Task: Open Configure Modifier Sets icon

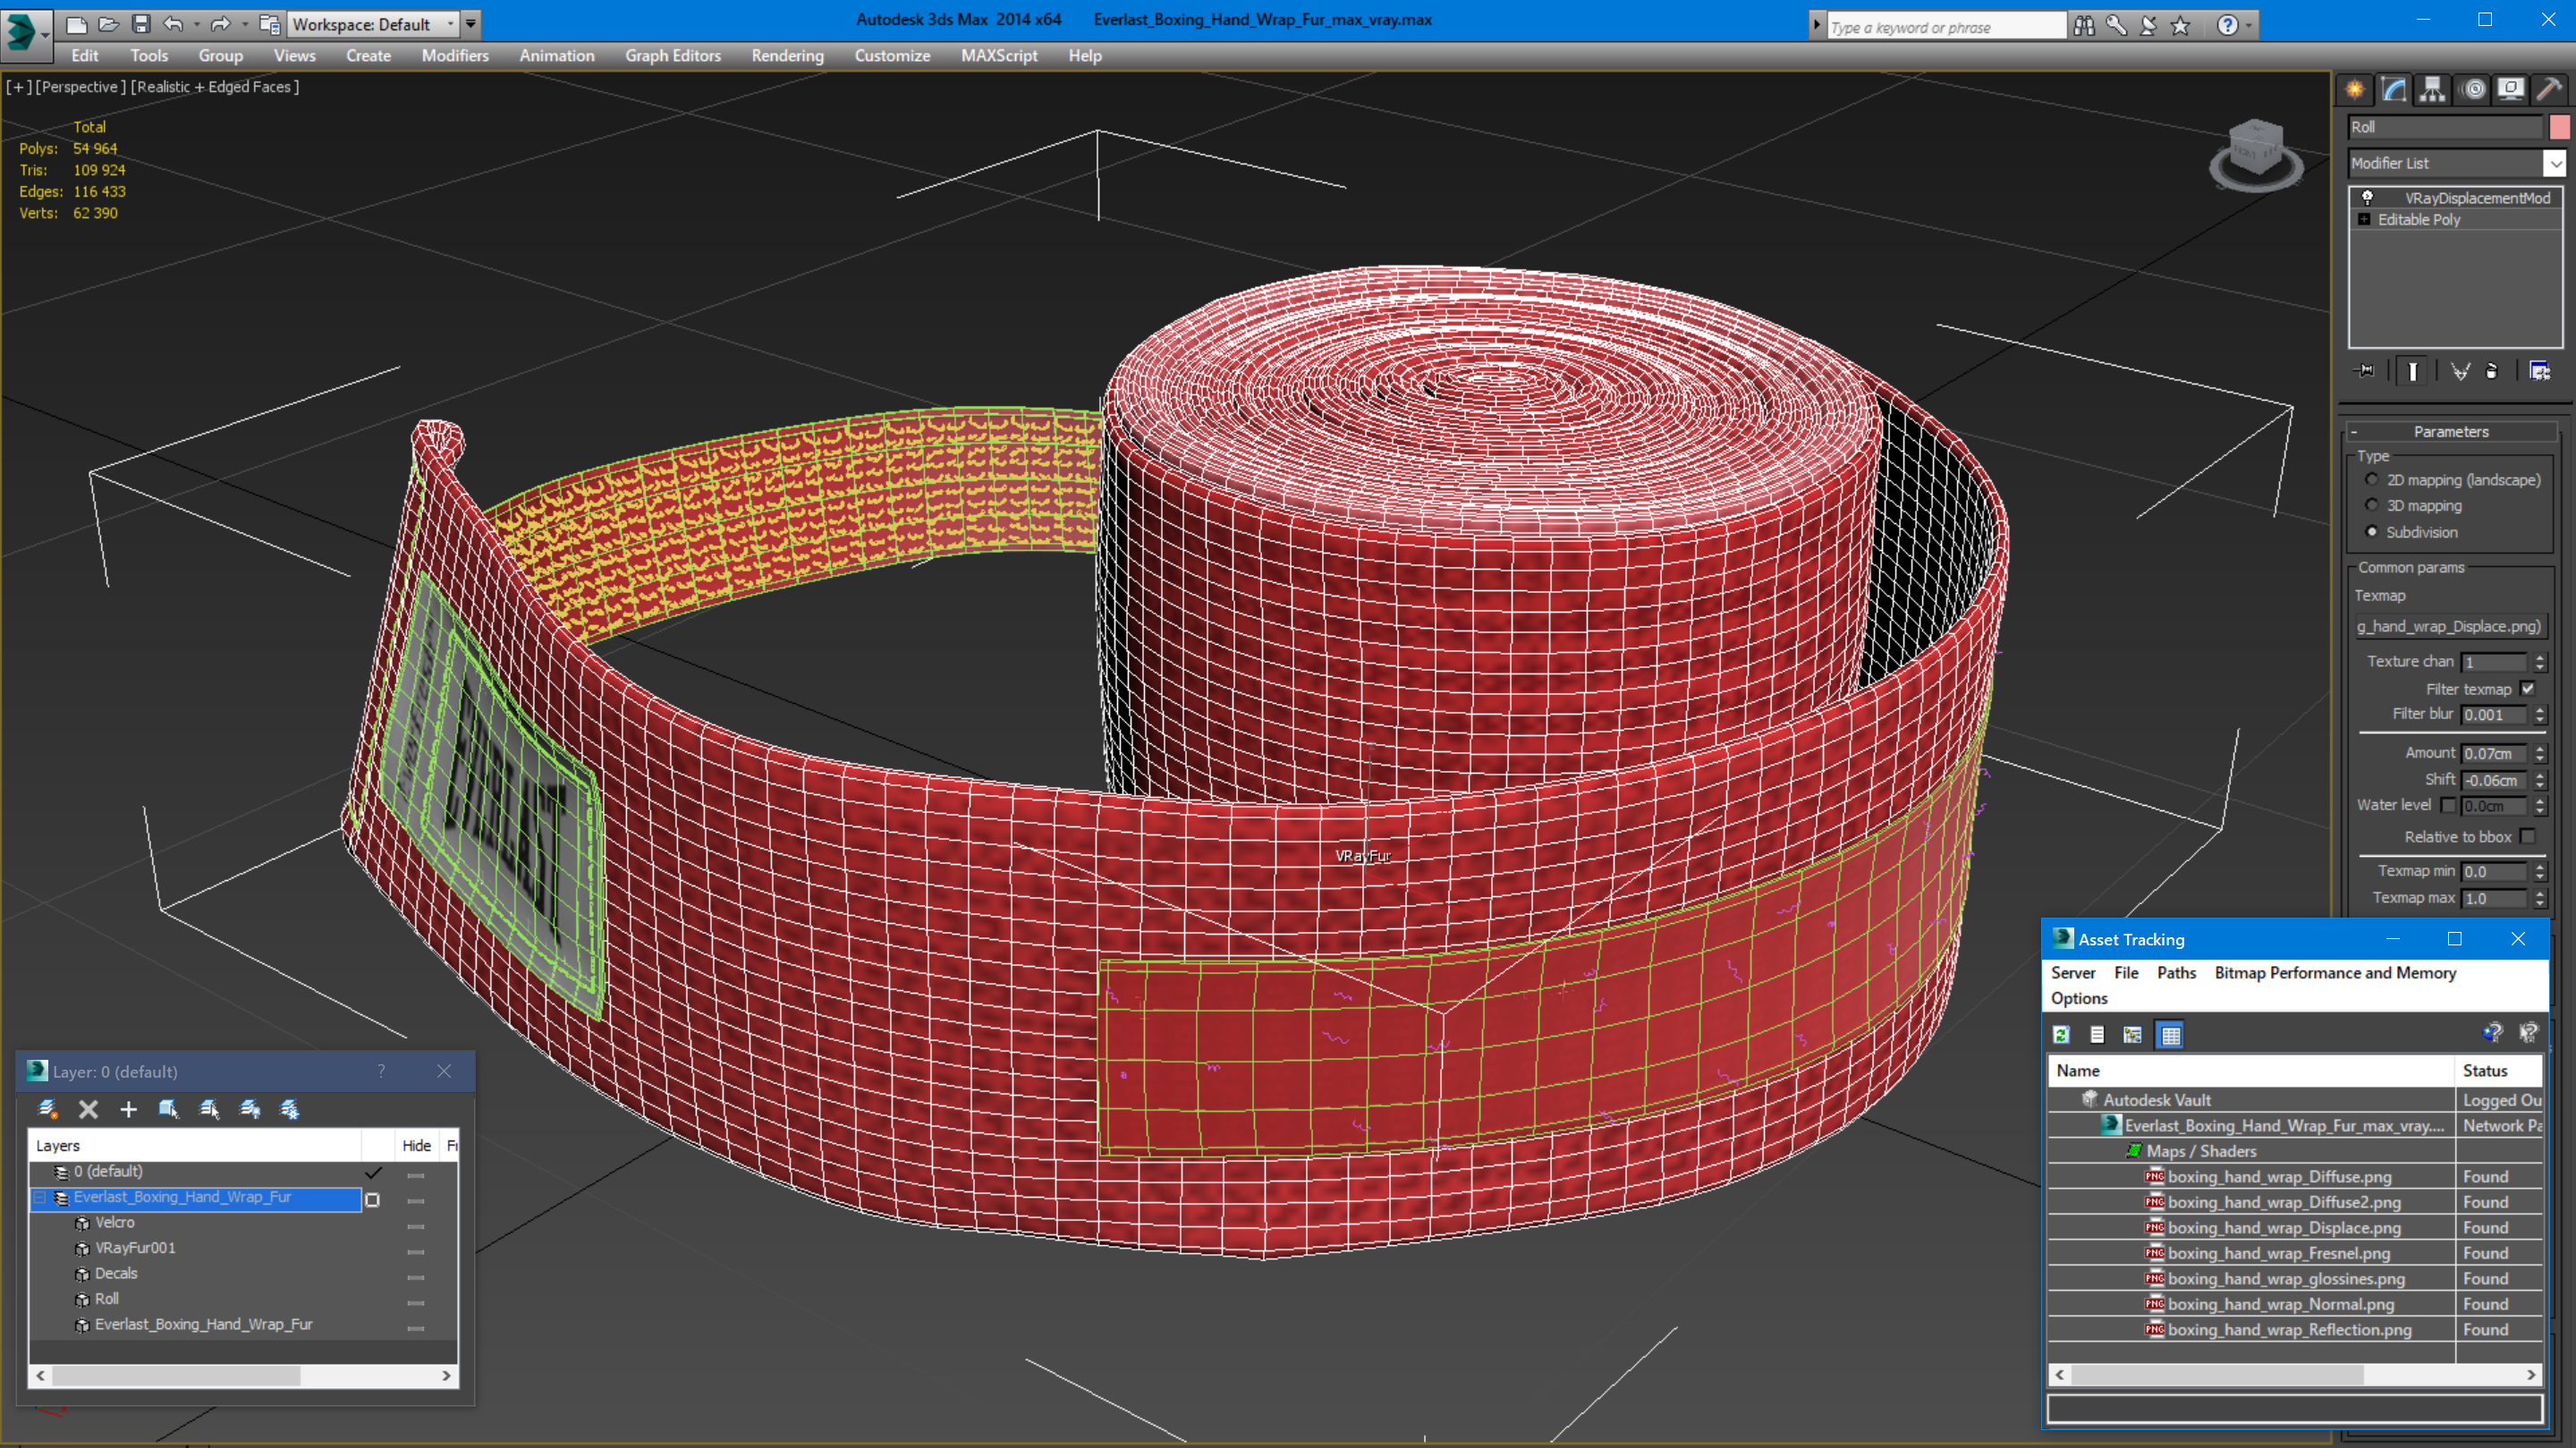Action: tap(2540, 371)
